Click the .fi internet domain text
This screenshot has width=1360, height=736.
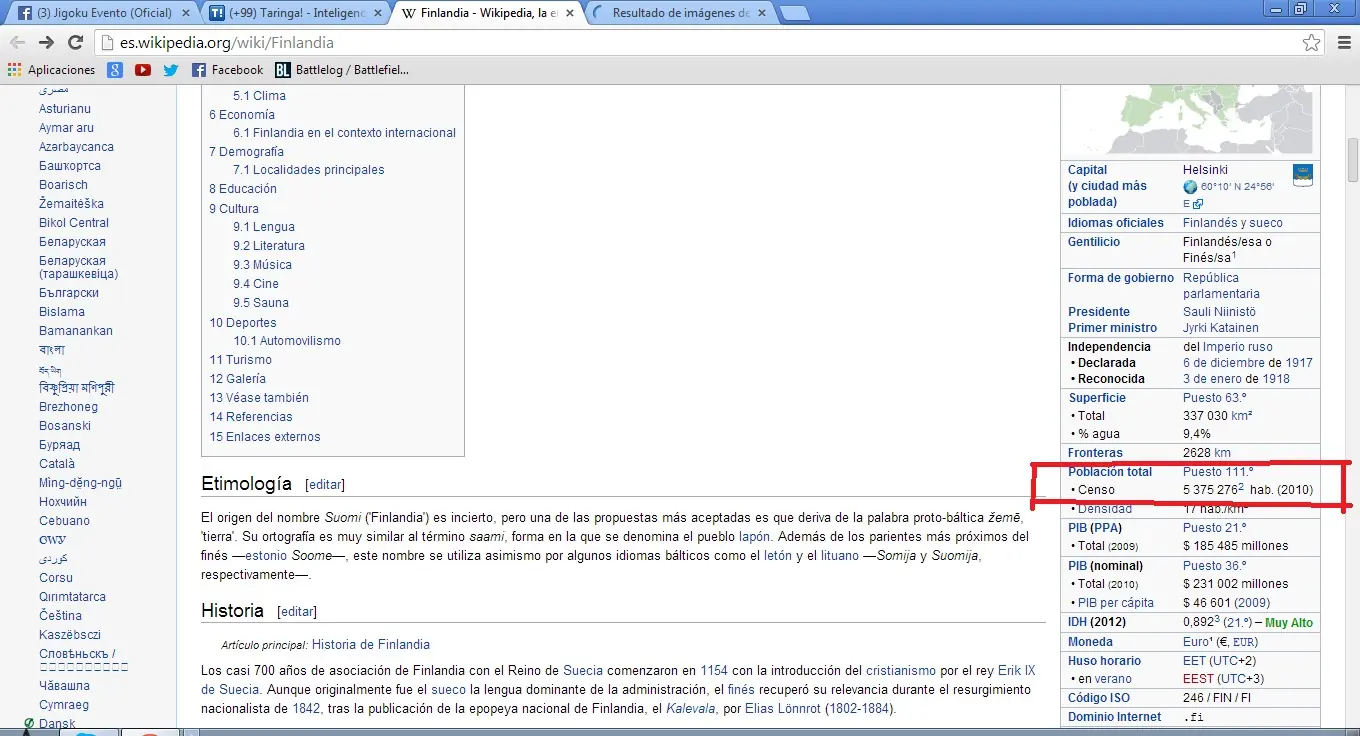tap(1193, 717)
